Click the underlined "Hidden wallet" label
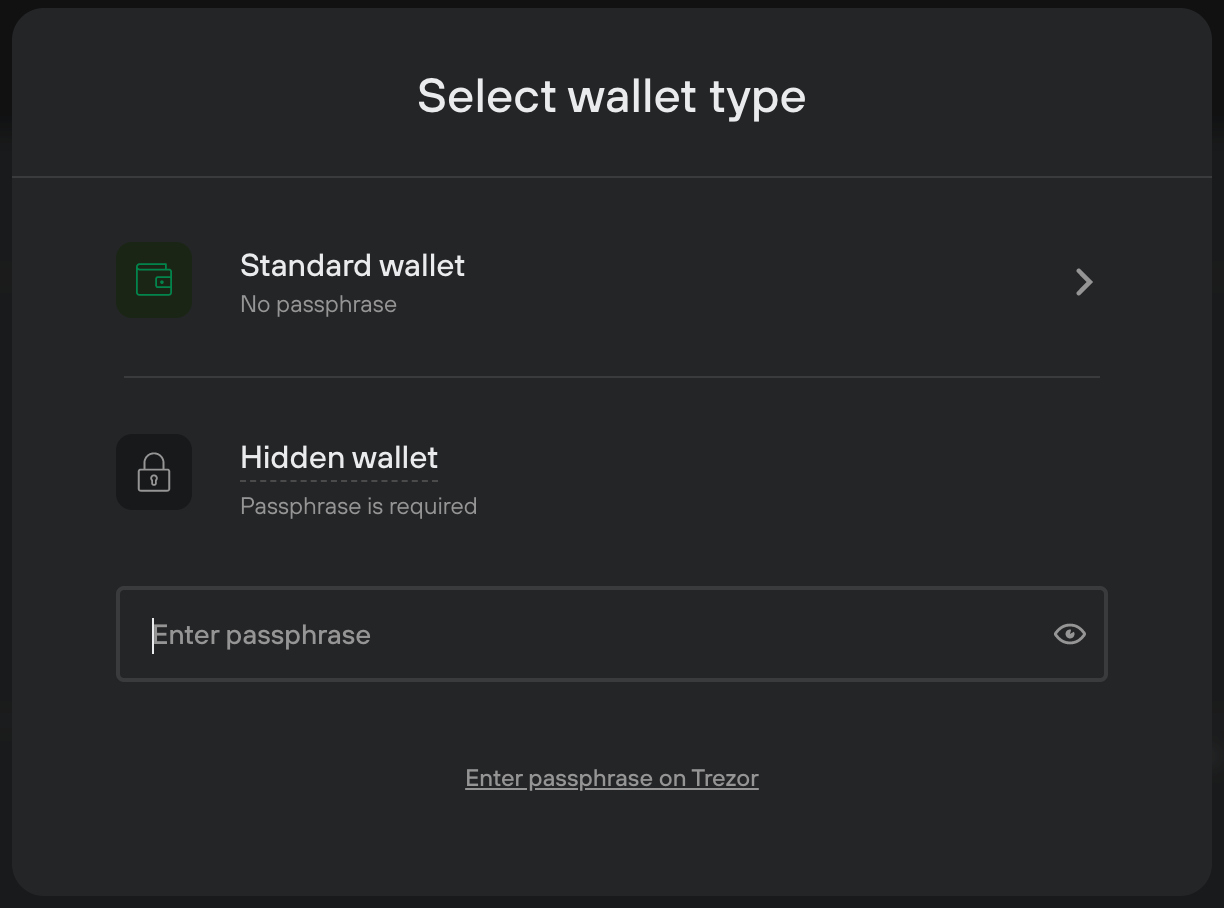Image resolution: width=1224 pixels, height=908 pixels. click(339, 458)
